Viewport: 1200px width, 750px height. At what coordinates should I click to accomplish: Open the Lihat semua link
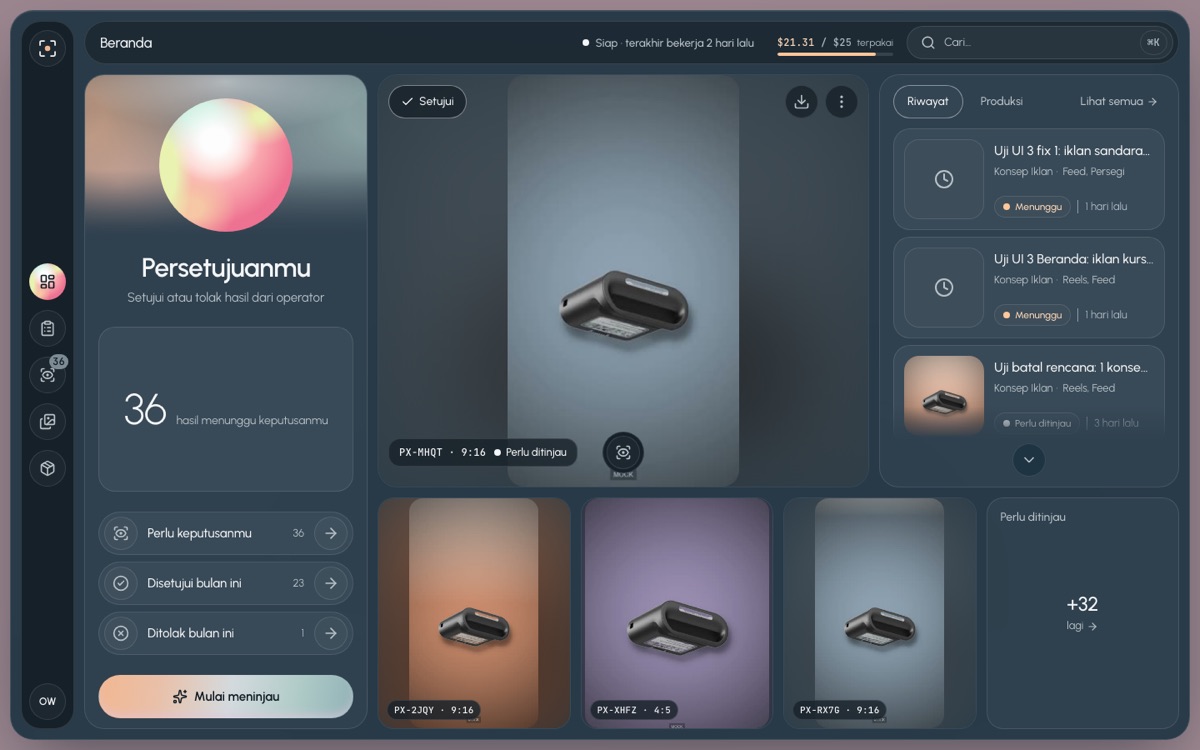click(1118, 102)
